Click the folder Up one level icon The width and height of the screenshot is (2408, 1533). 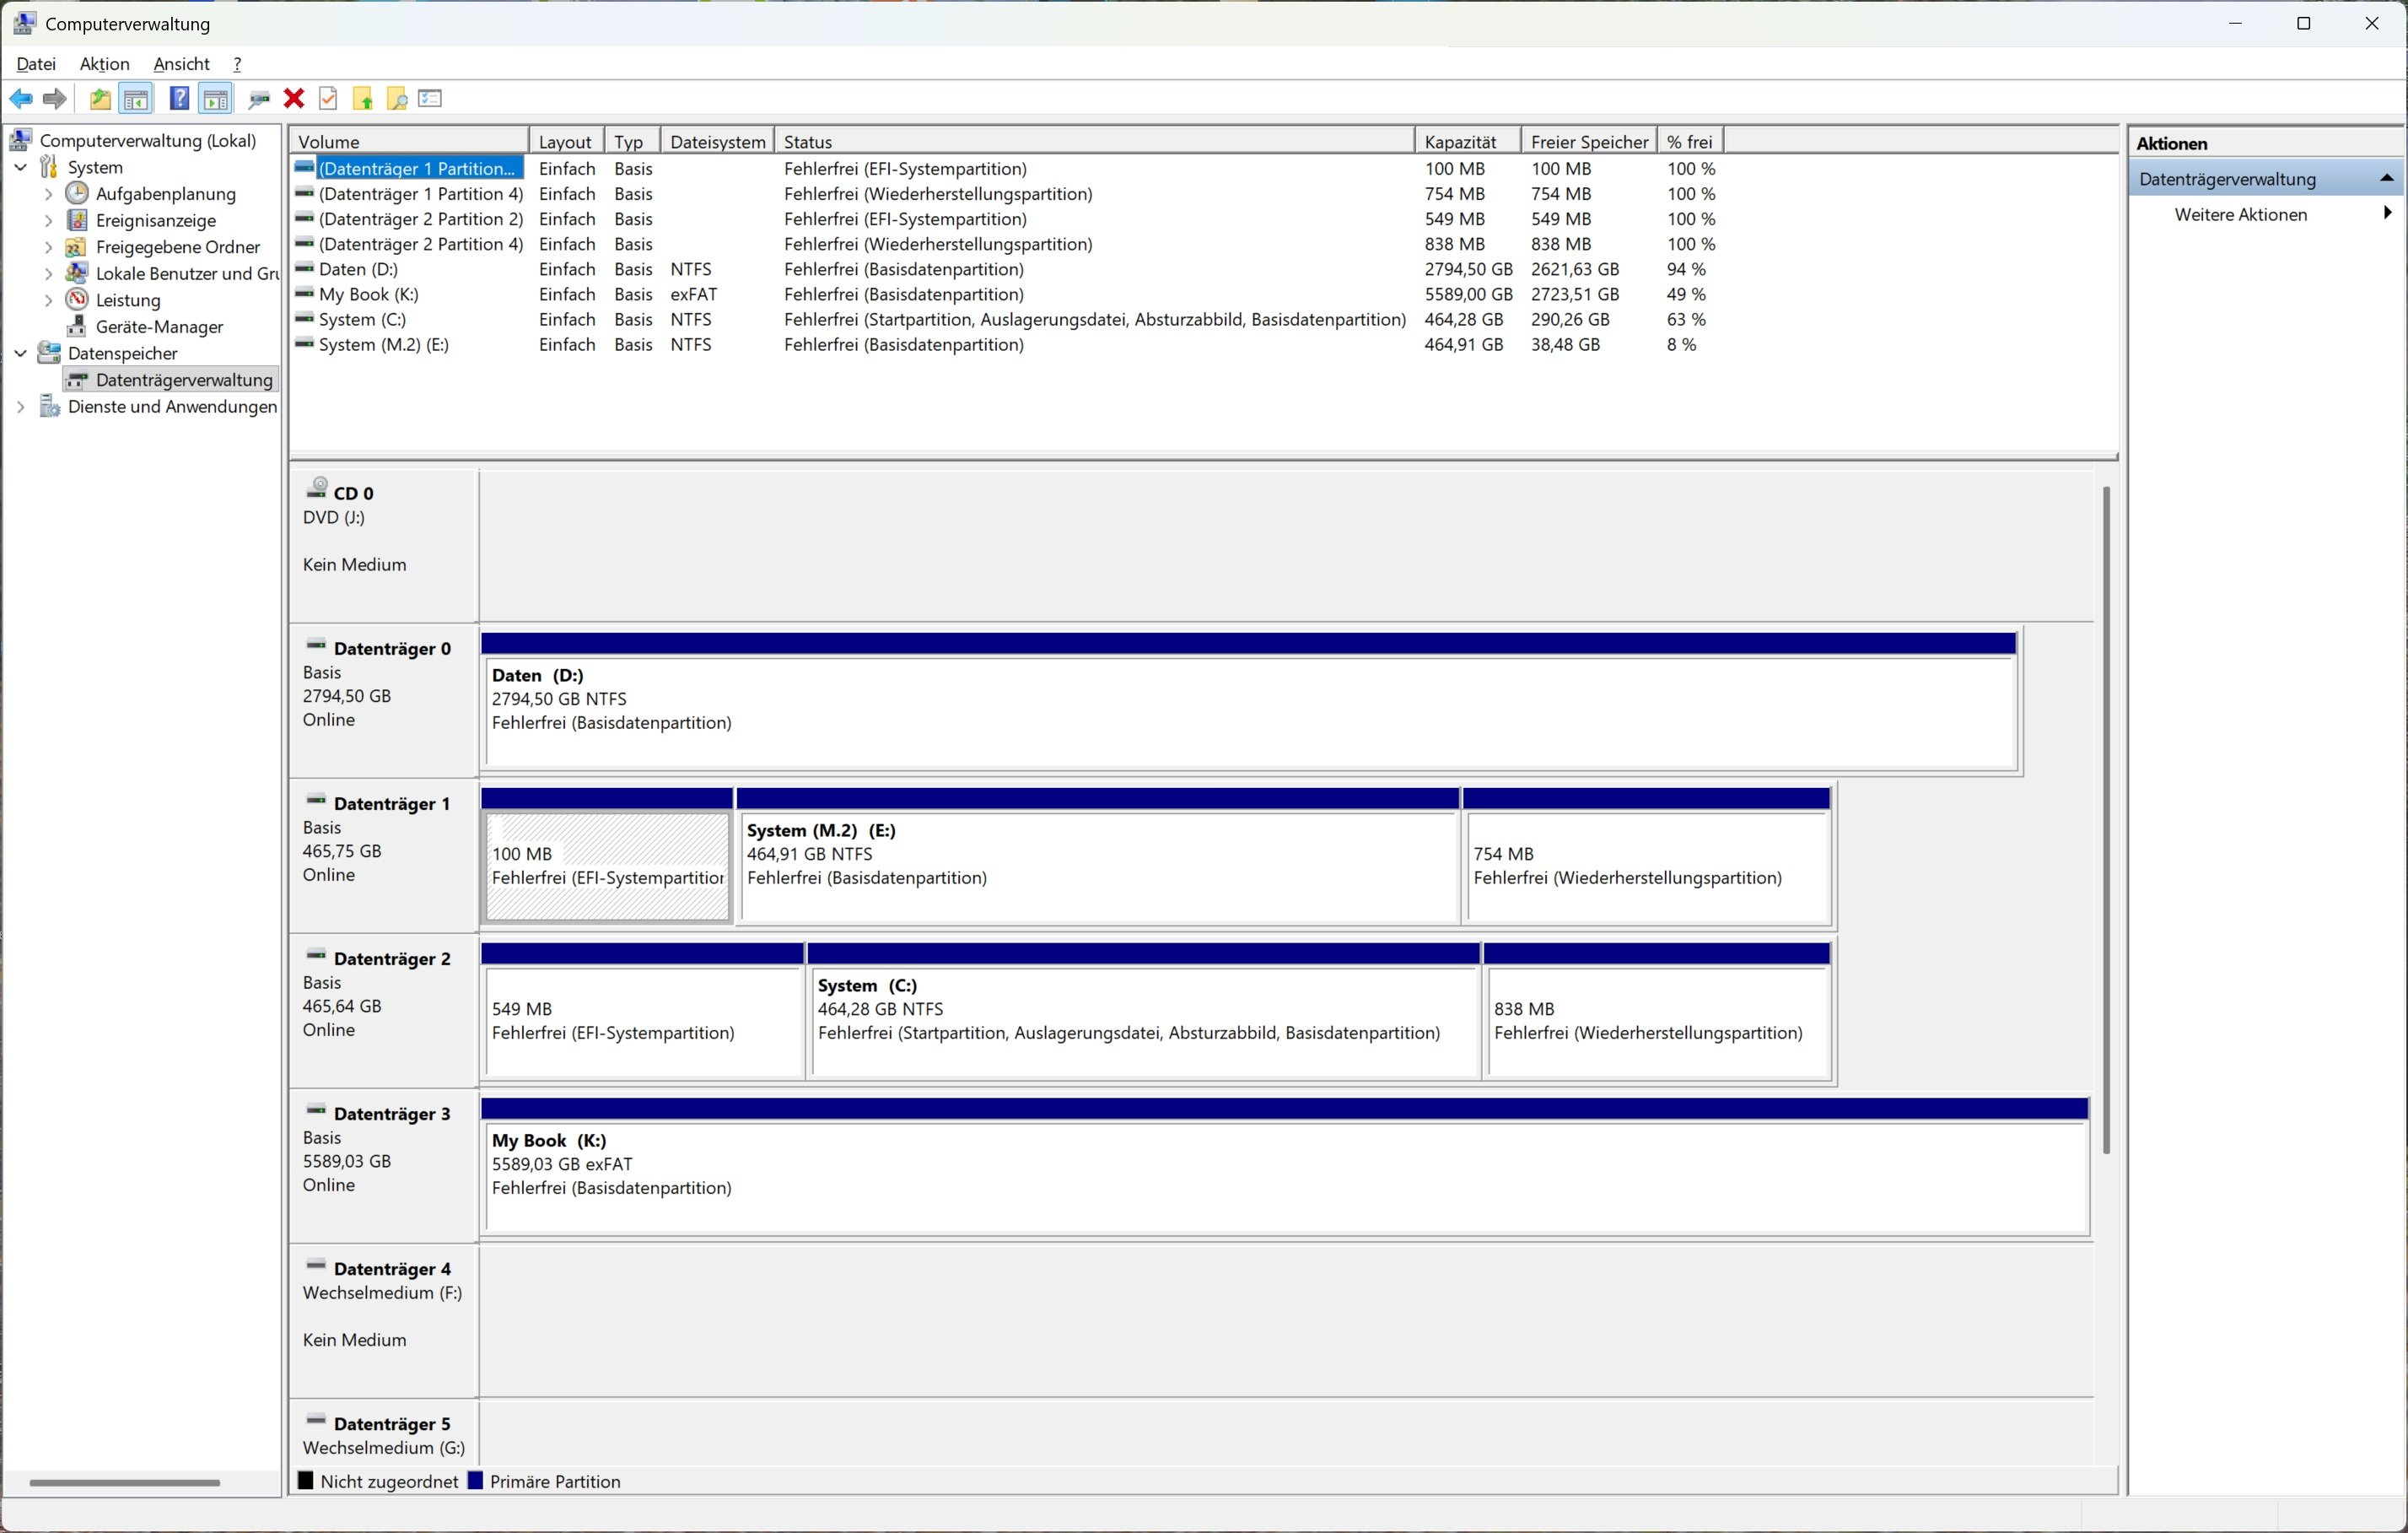point(99,98)
